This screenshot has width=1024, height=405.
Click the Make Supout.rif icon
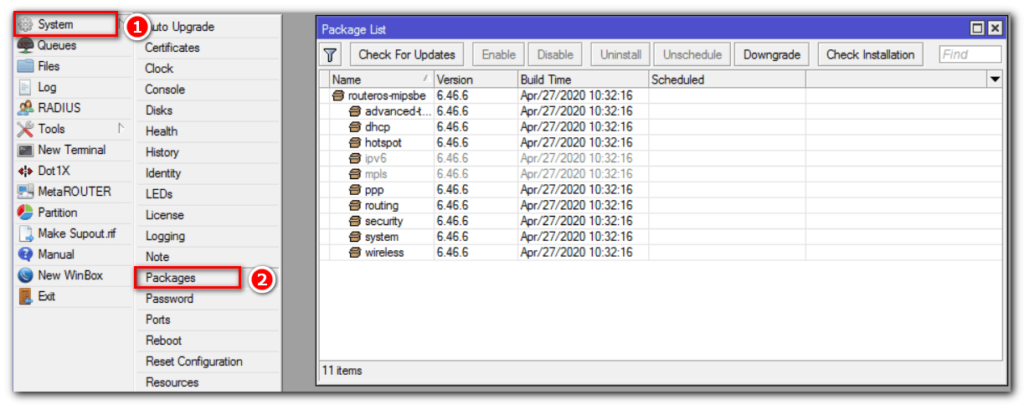pos(25,234)
